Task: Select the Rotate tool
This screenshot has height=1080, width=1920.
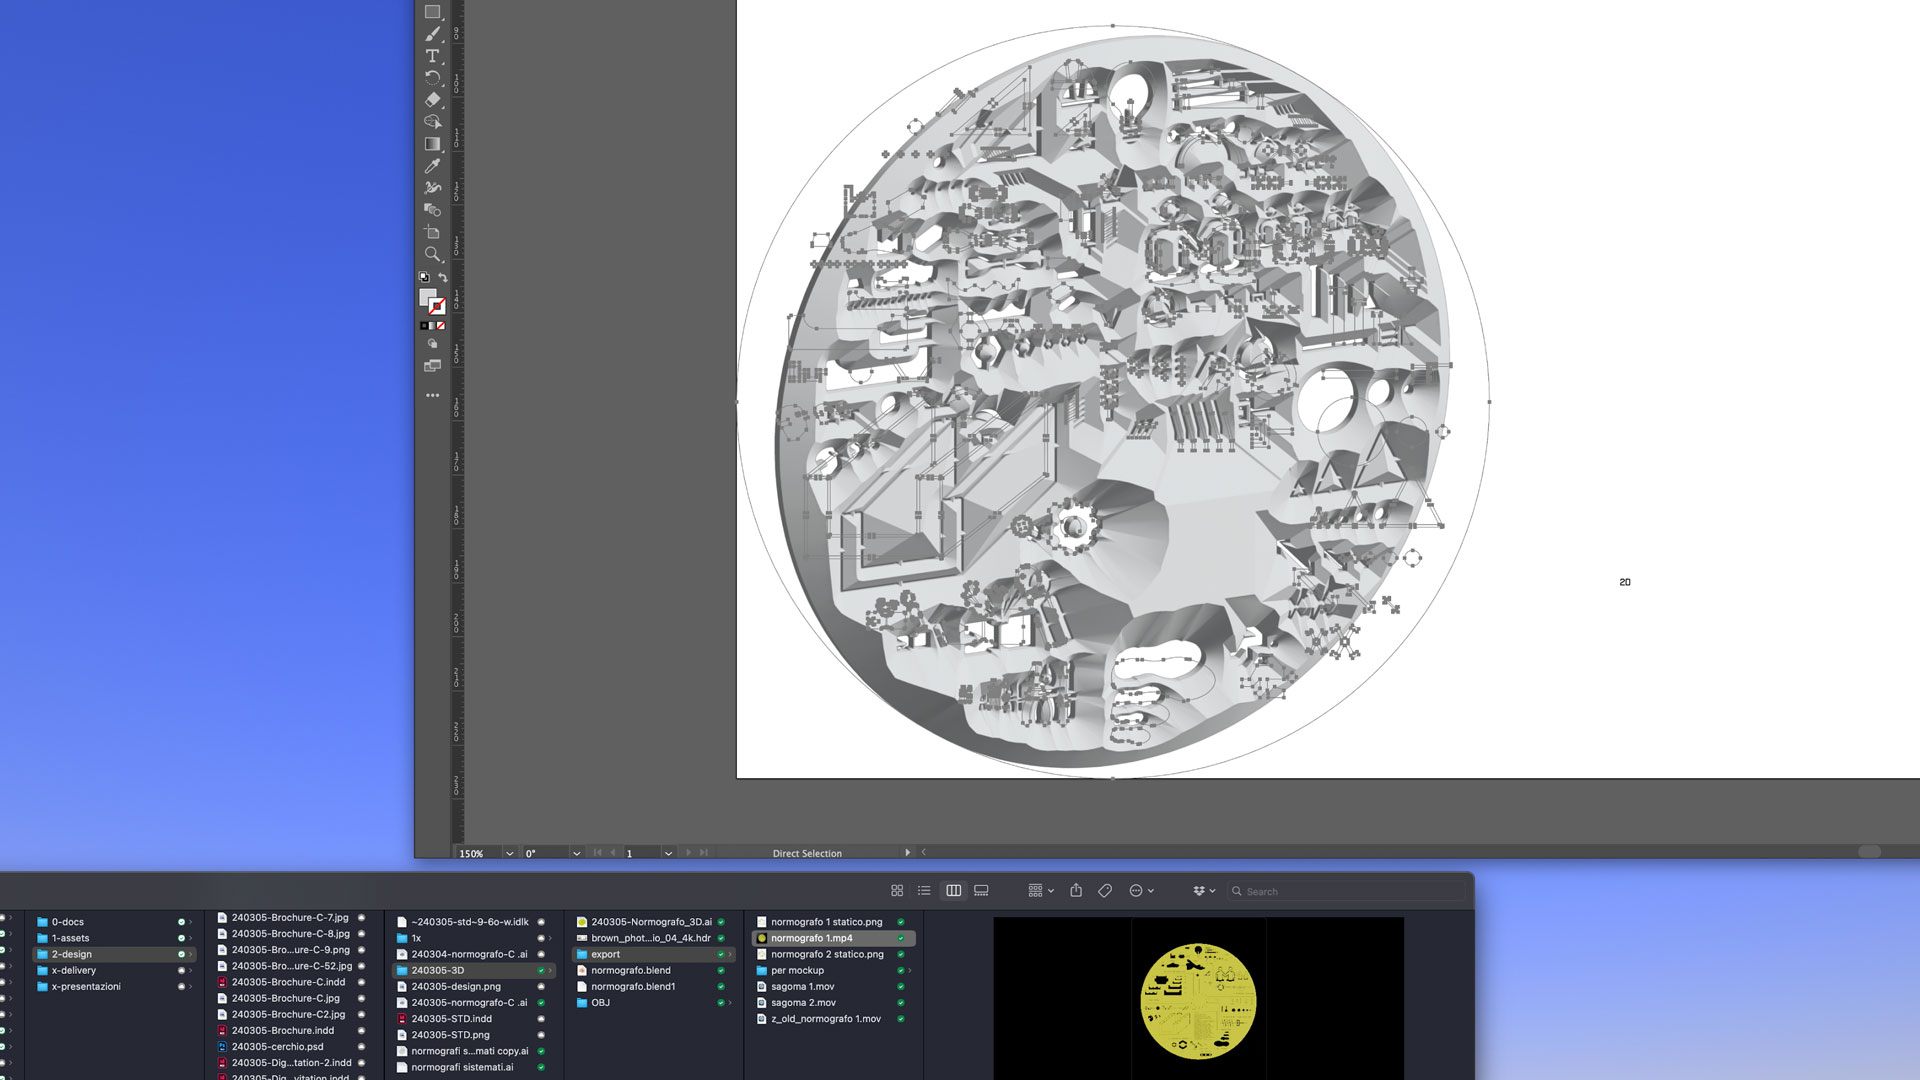Action: coord(432,78)
